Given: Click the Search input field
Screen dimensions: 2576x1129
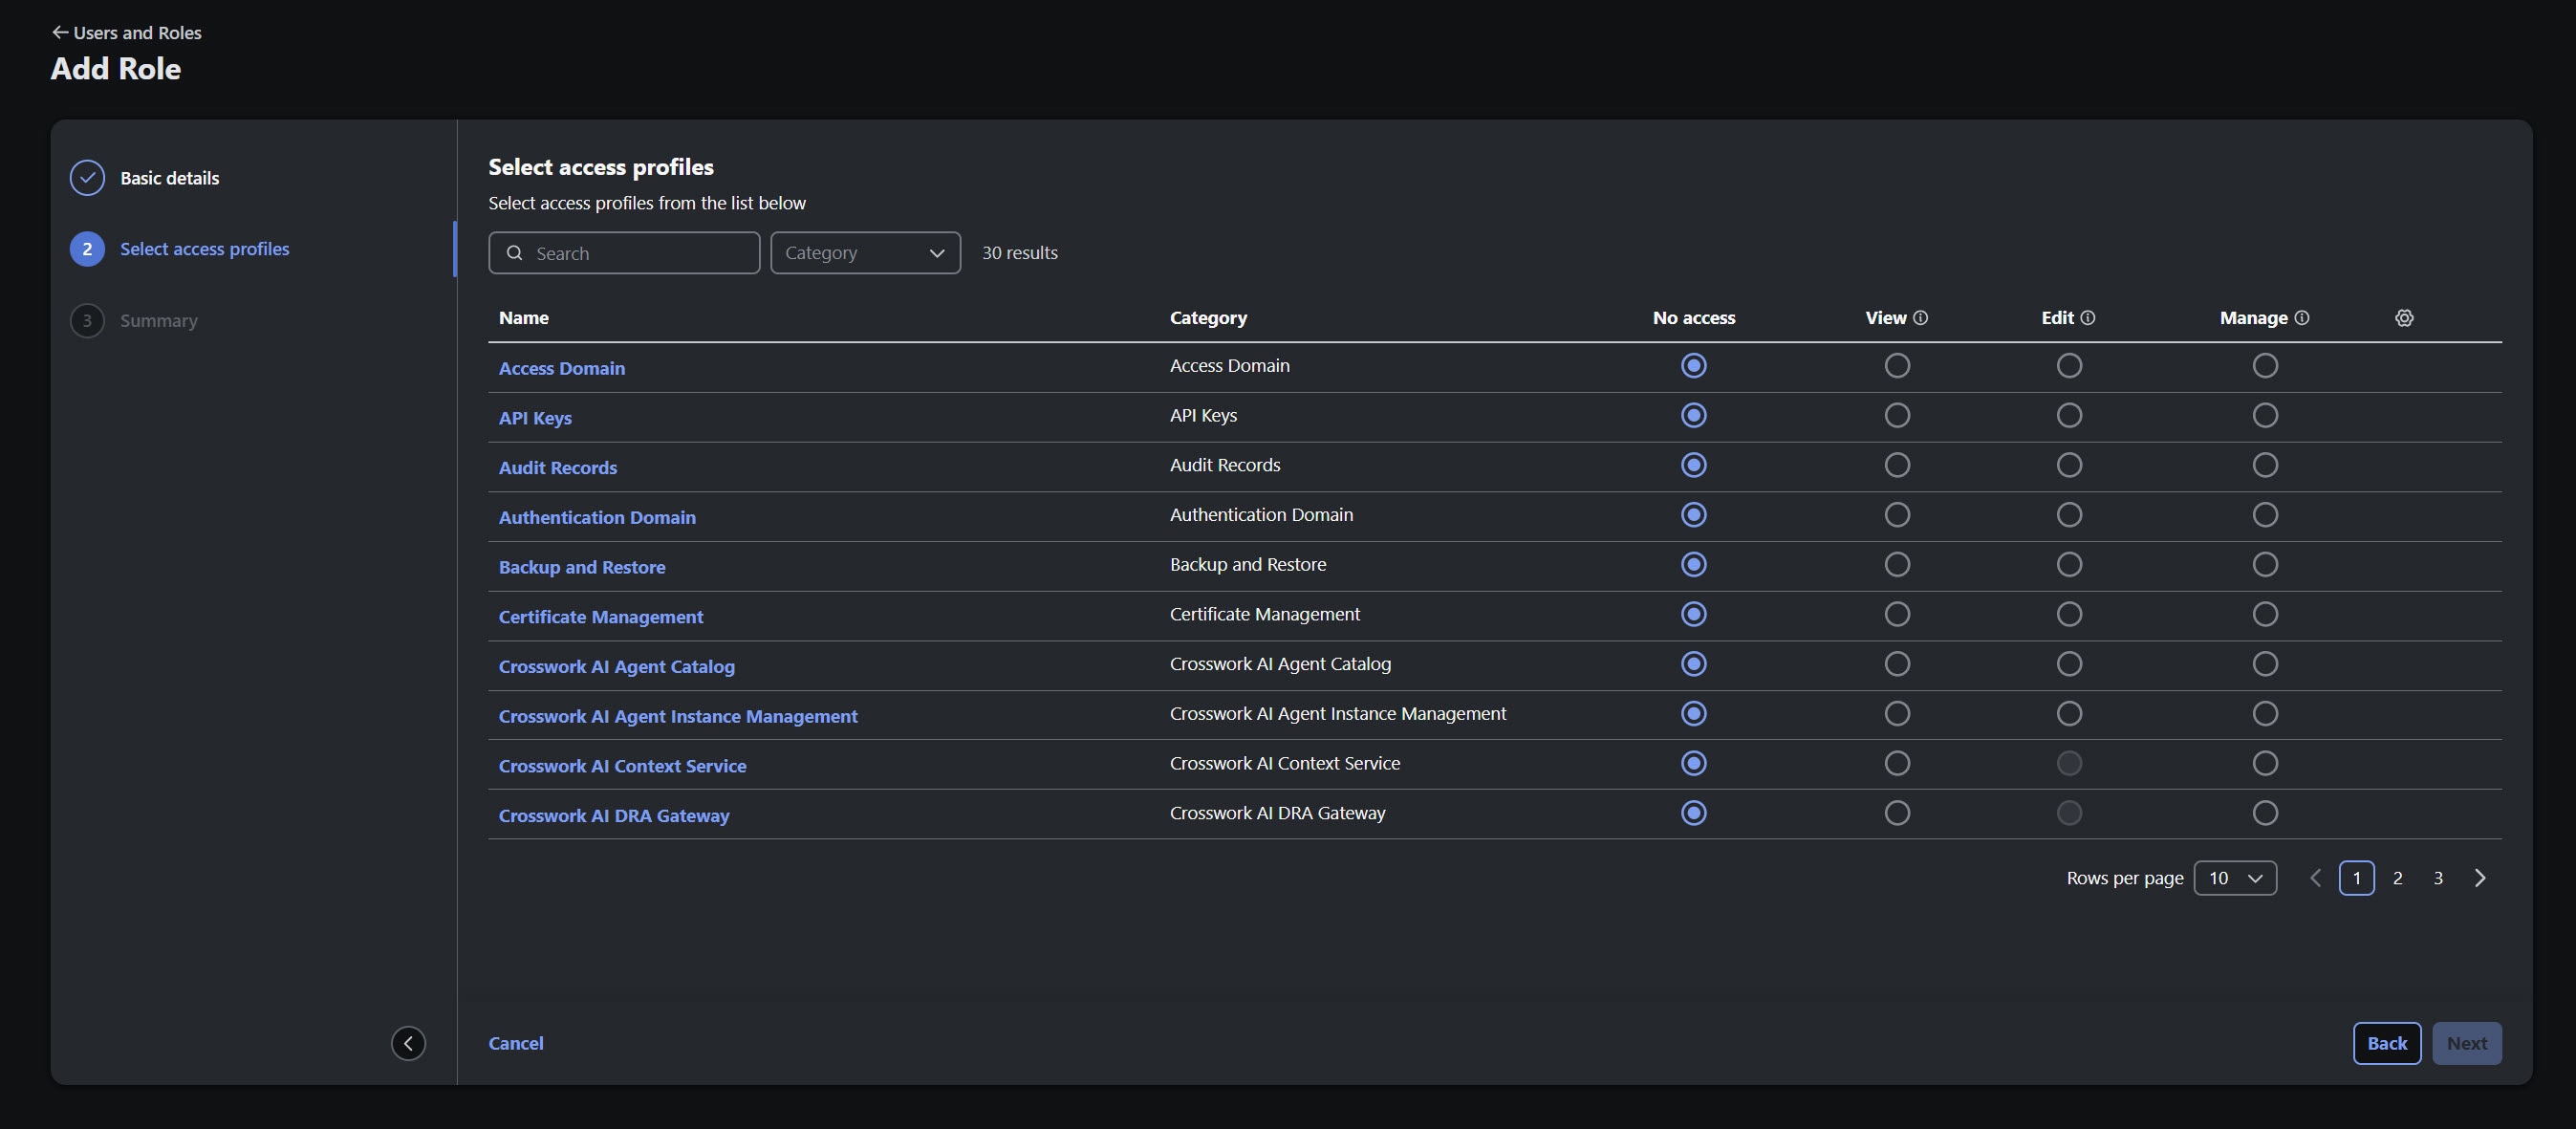Looking at the screenshot, I should coord(624,253).
